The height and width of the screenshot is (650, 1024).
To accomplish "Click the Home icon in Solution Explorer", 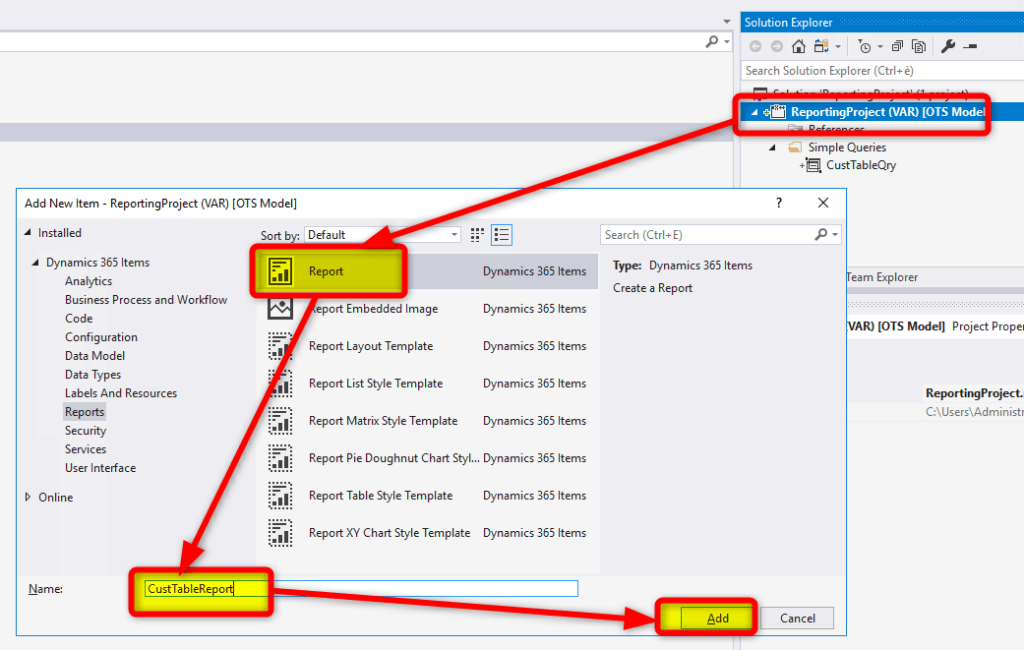I will [798, 46].
